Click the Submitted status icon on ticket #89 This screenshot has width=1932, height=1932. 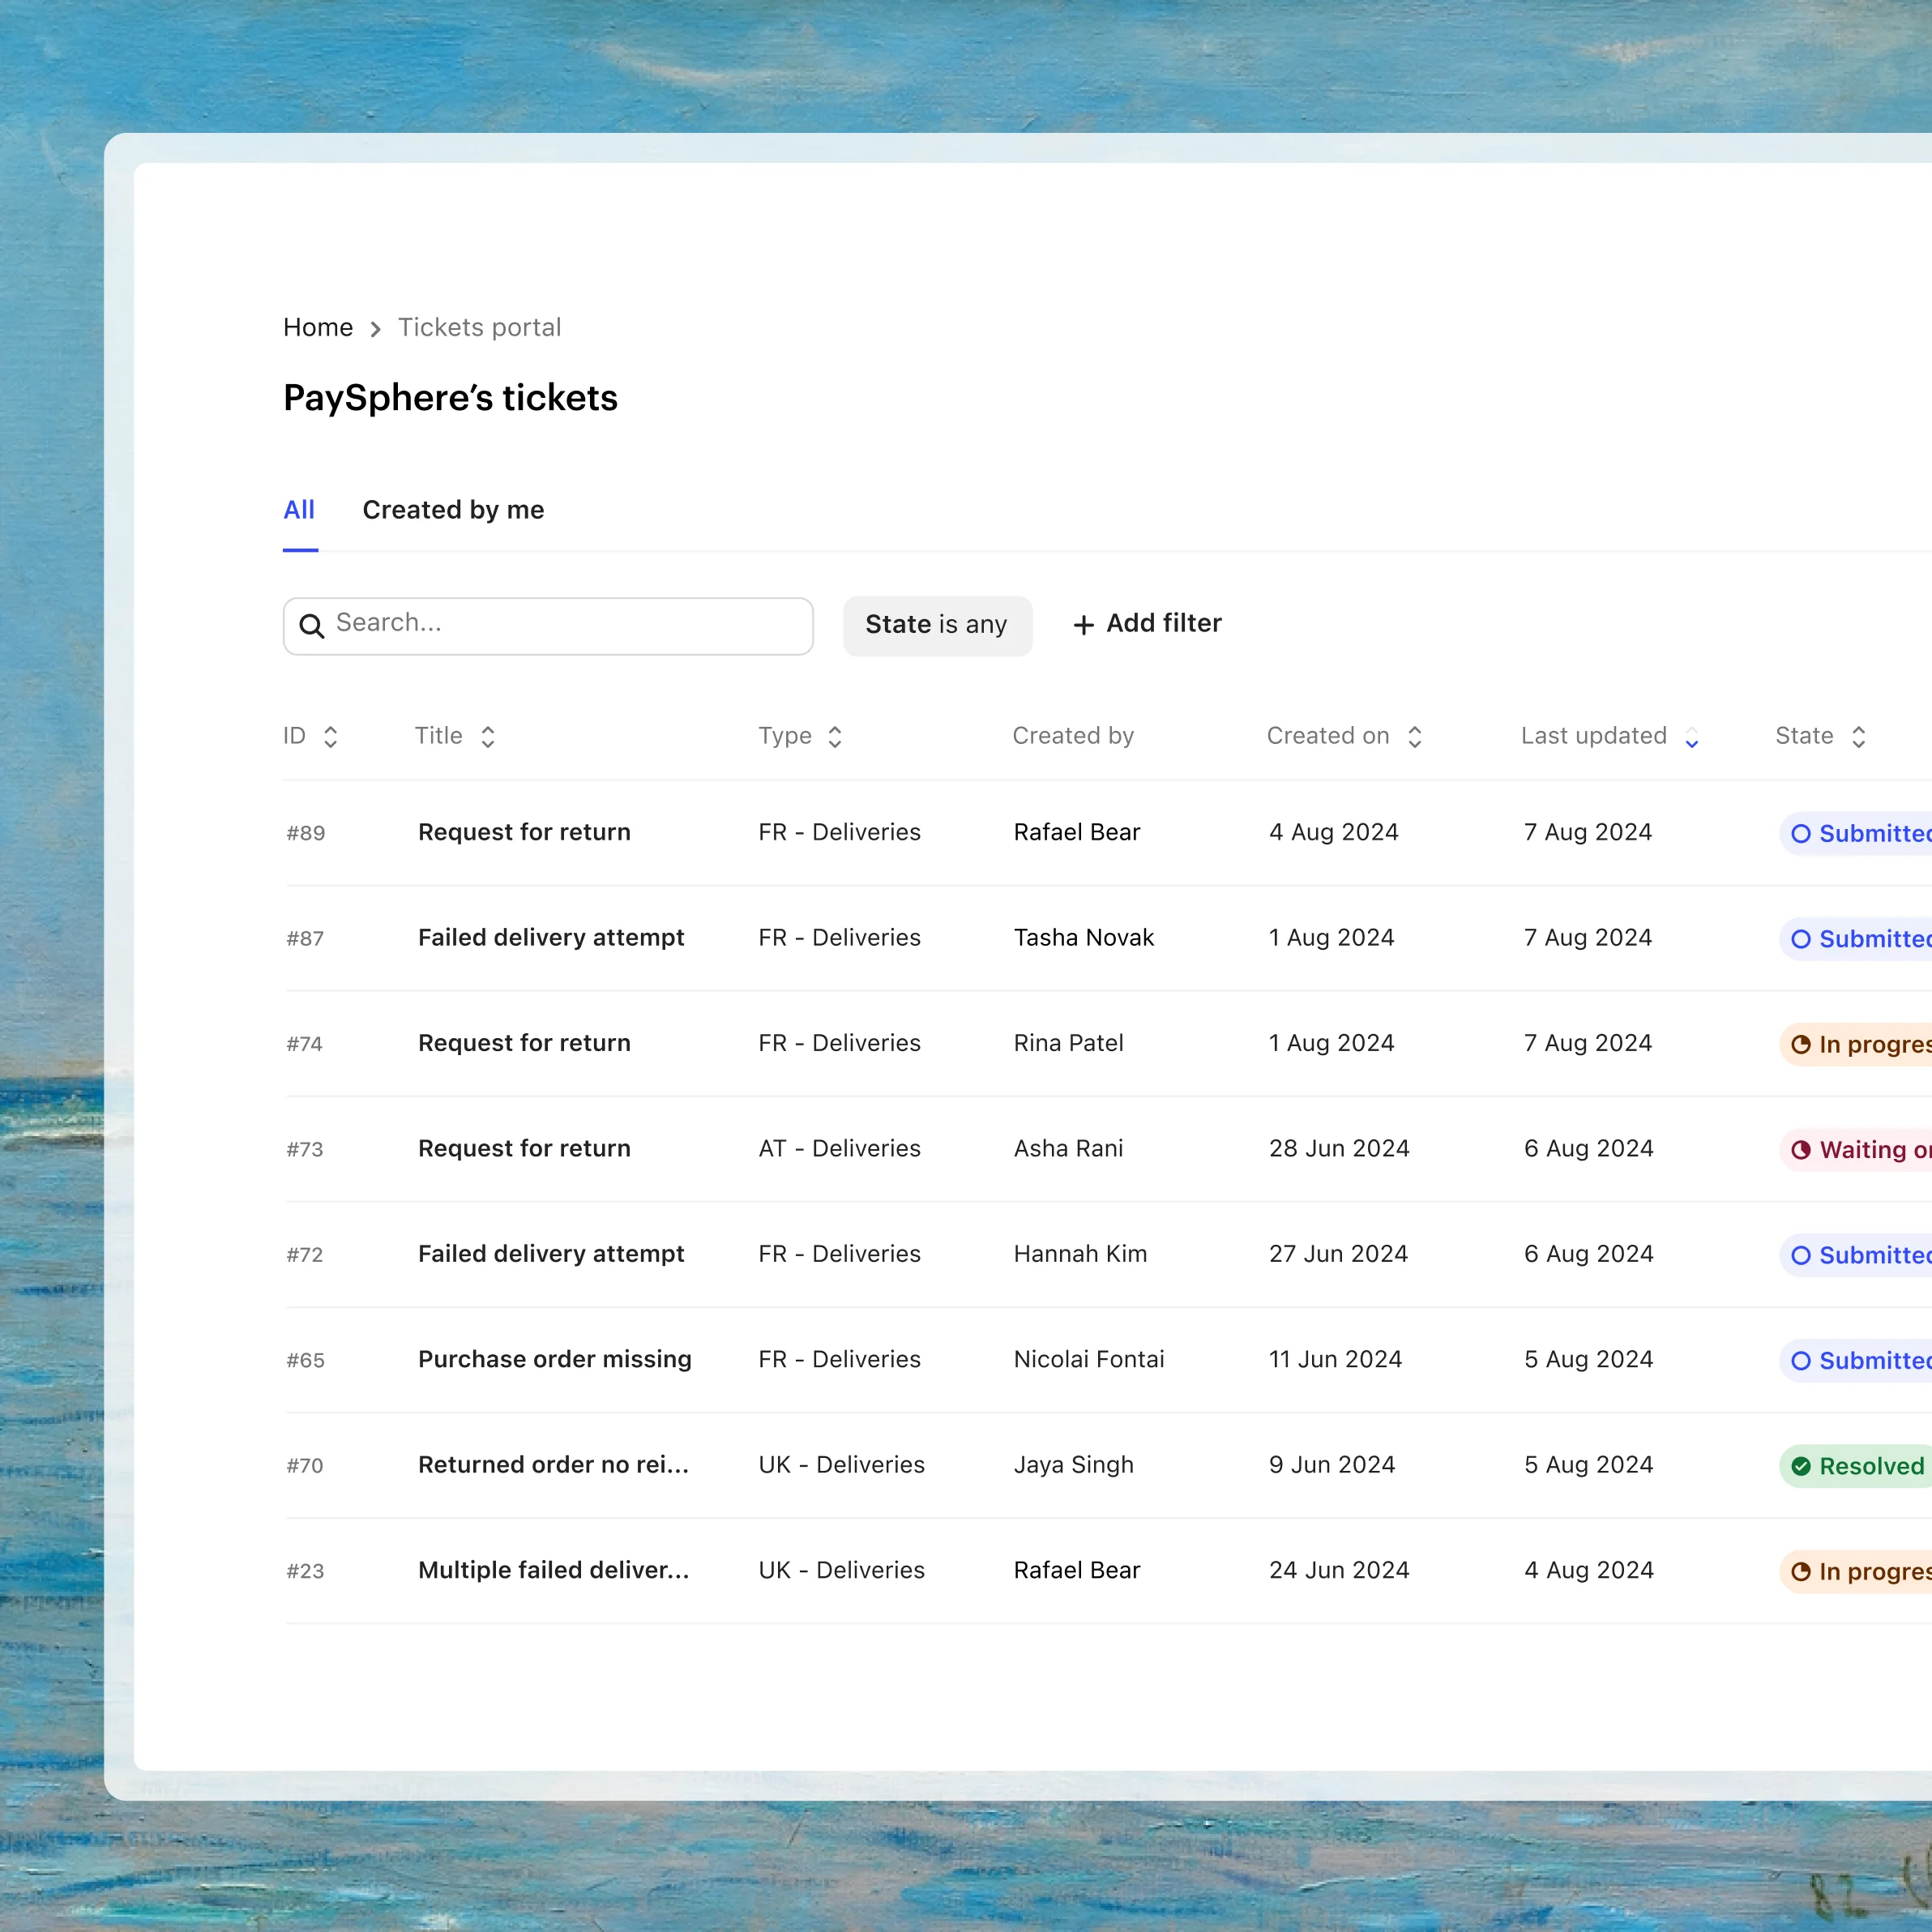click(1802, 833)
